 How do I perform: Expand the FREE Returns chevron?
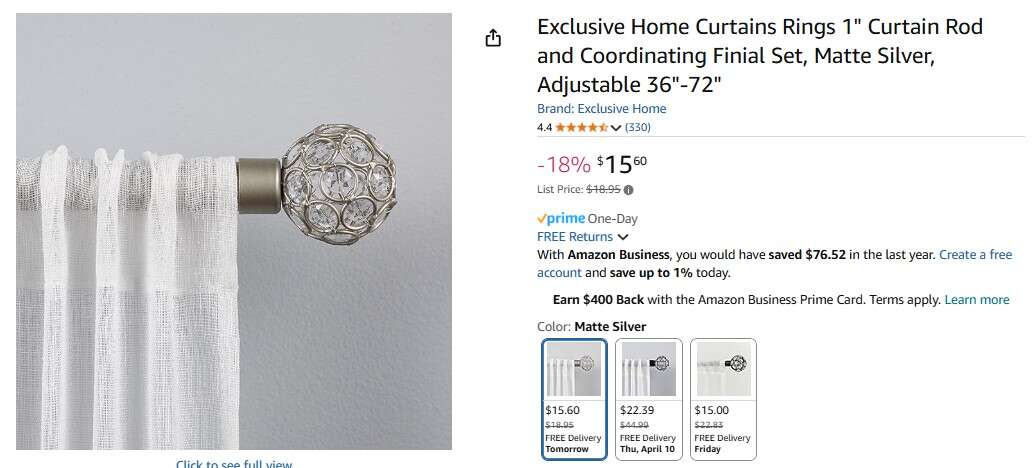click(623, 237)
